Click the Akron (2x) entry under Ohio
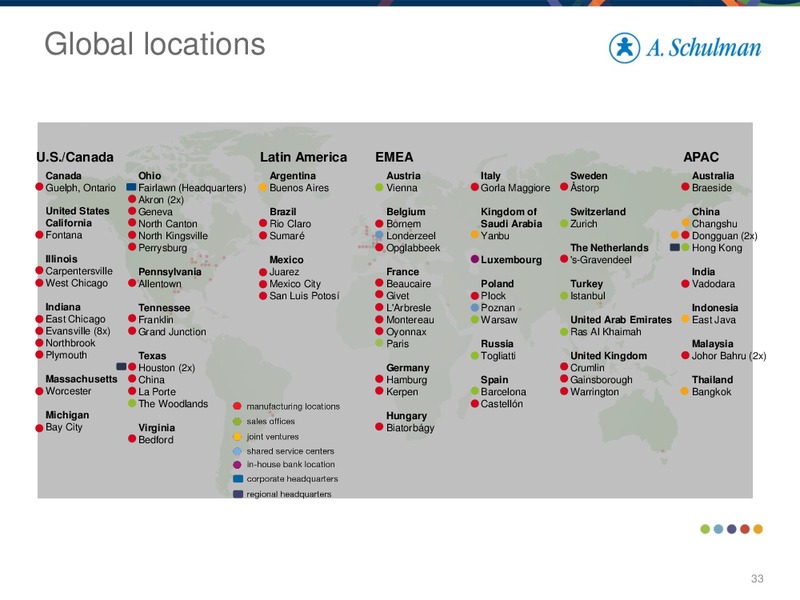Screen dimensions: 800x600 point(161,199)
